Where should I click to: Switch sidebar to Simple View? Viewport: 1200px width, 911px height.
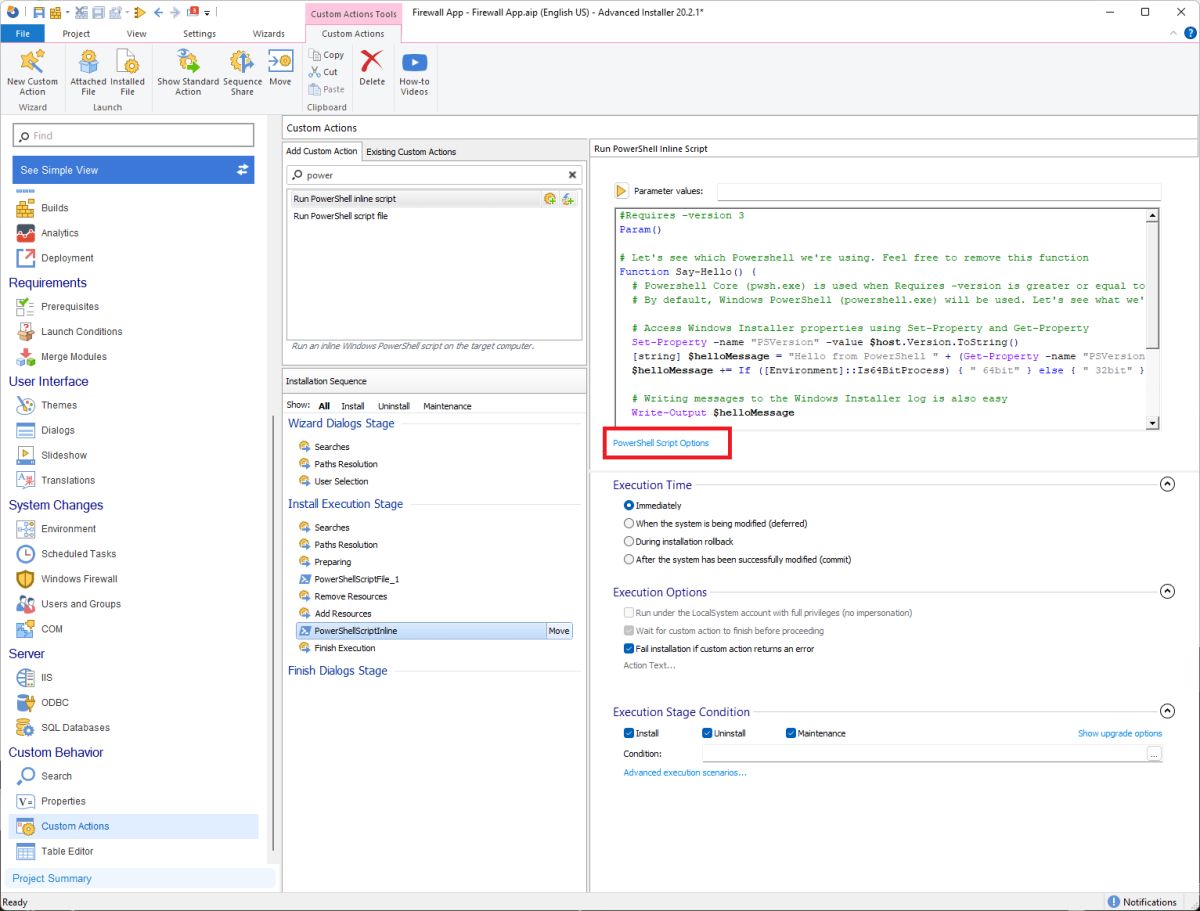coord(133,170)
